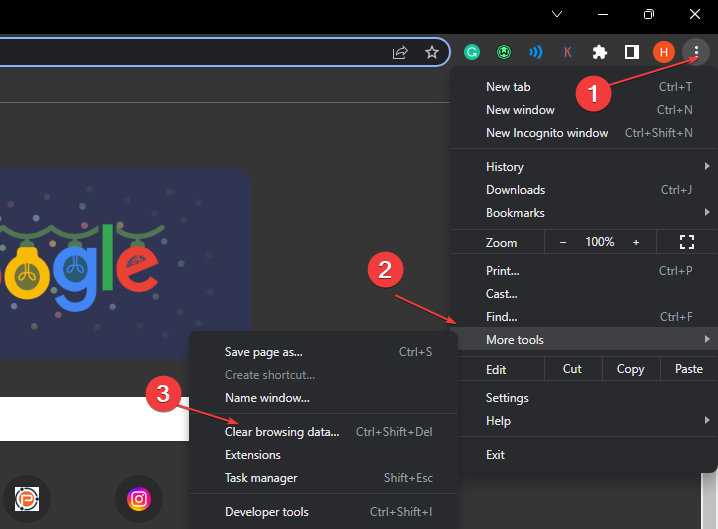Click the Copy button in Edit row
The height and width of the screenshot is (529, 718).
(631, 369)
